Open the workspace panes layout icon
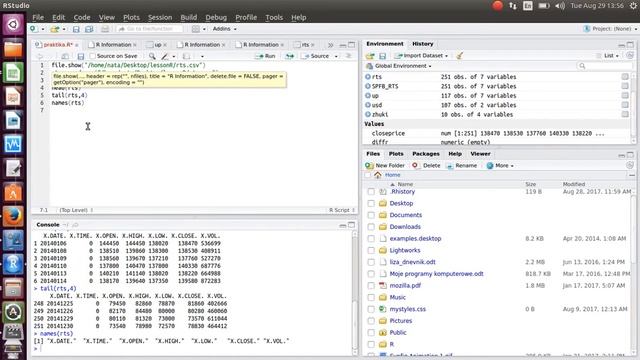Image resolution: width=640 pixels, height=360 pixels. [196, 29]
